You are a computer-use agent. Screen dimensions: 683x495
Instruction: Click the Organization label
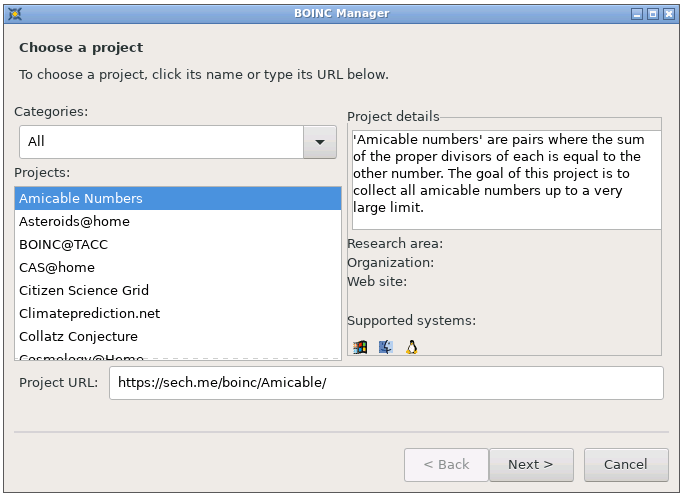click(391, 263)
